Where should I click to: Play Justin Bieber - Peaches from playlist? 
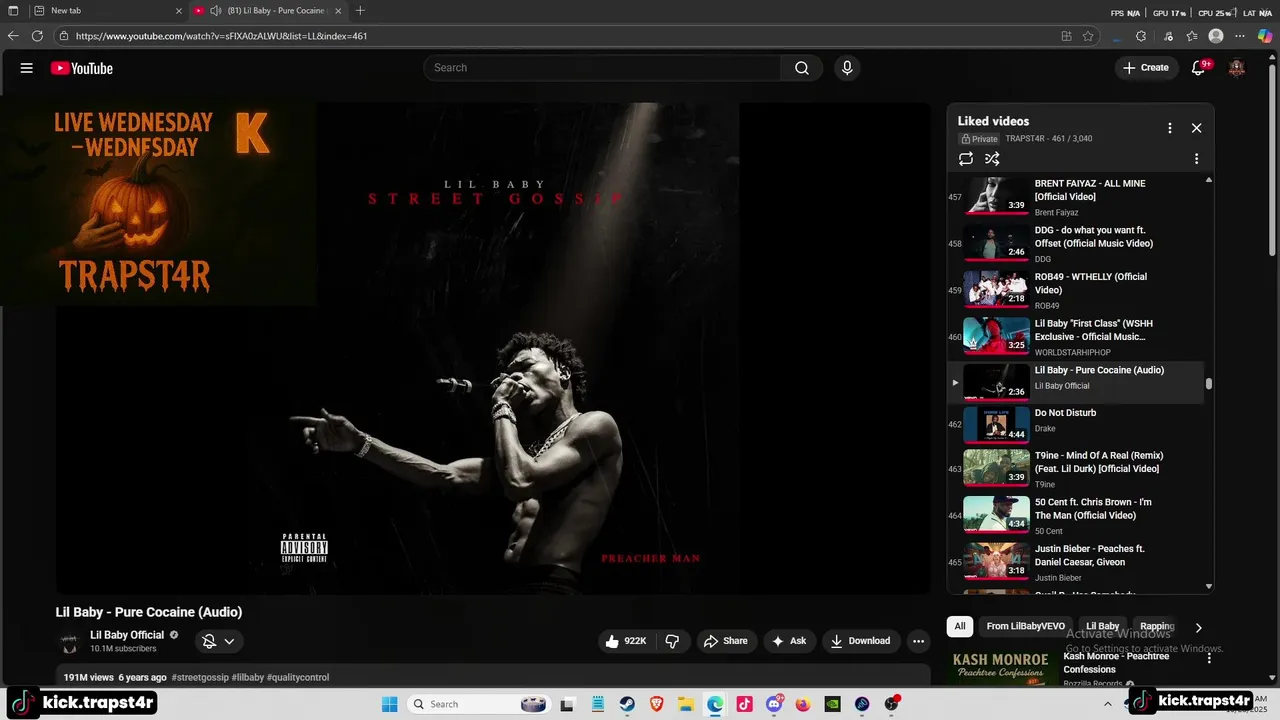pos(1075,562)
